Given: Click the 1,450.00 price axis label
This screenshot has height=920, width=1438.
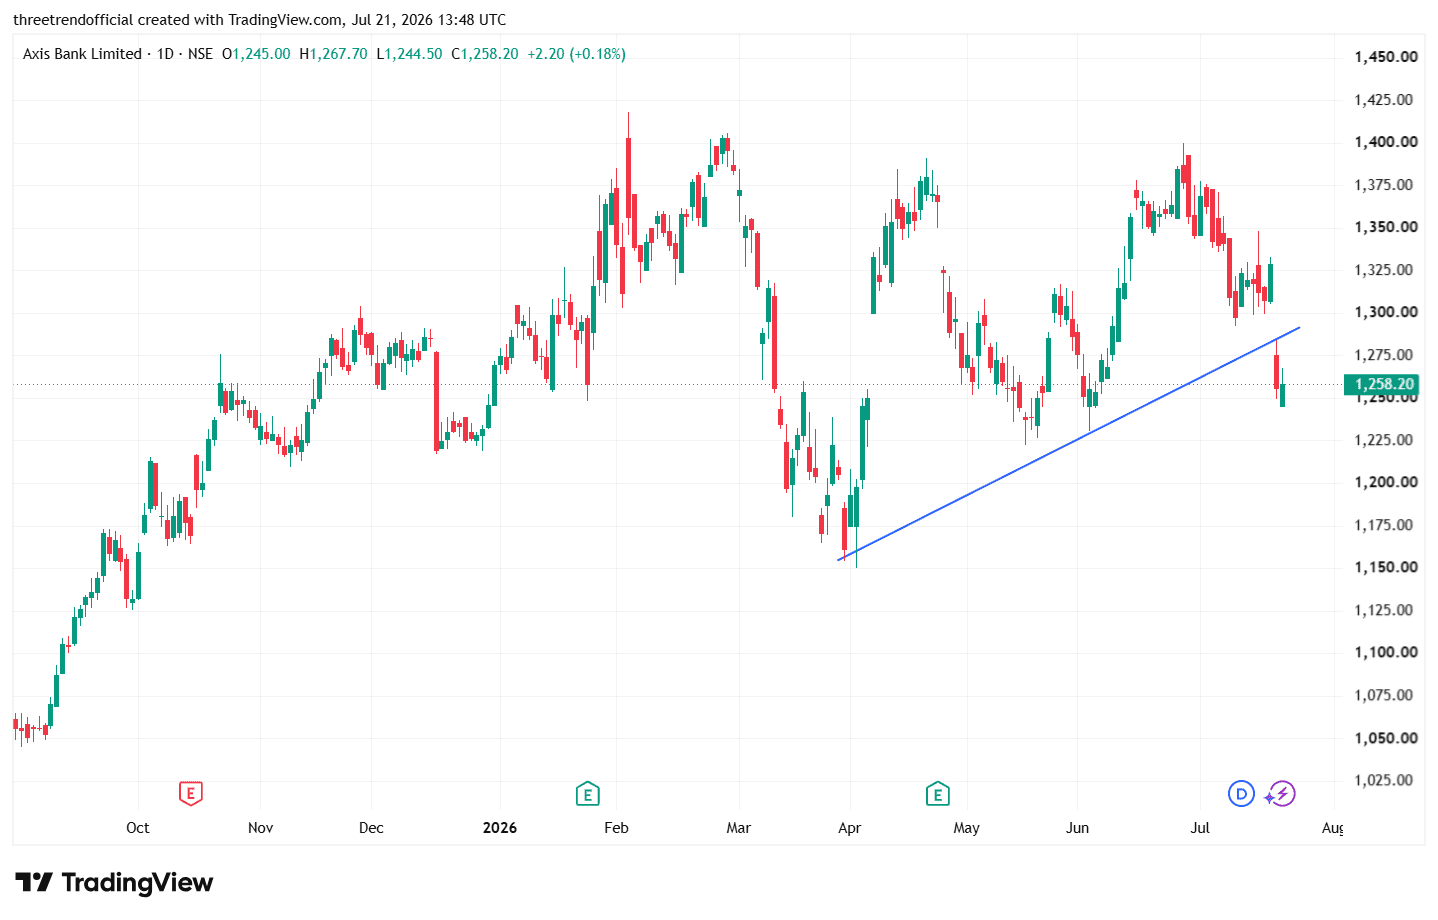Looking at the screenshot, I should (1385, 57).
